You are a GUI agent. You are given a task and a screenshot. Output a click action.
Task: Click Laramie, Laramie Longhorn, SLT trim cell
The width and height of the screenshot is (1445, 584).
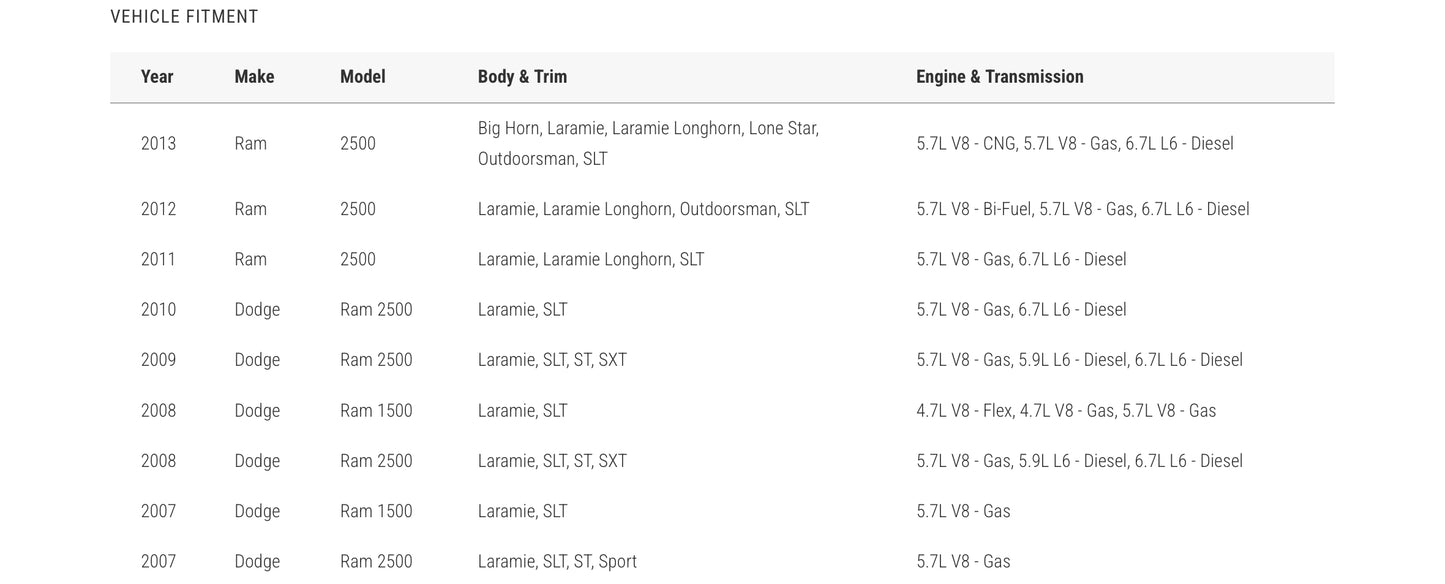coord(591,260)
